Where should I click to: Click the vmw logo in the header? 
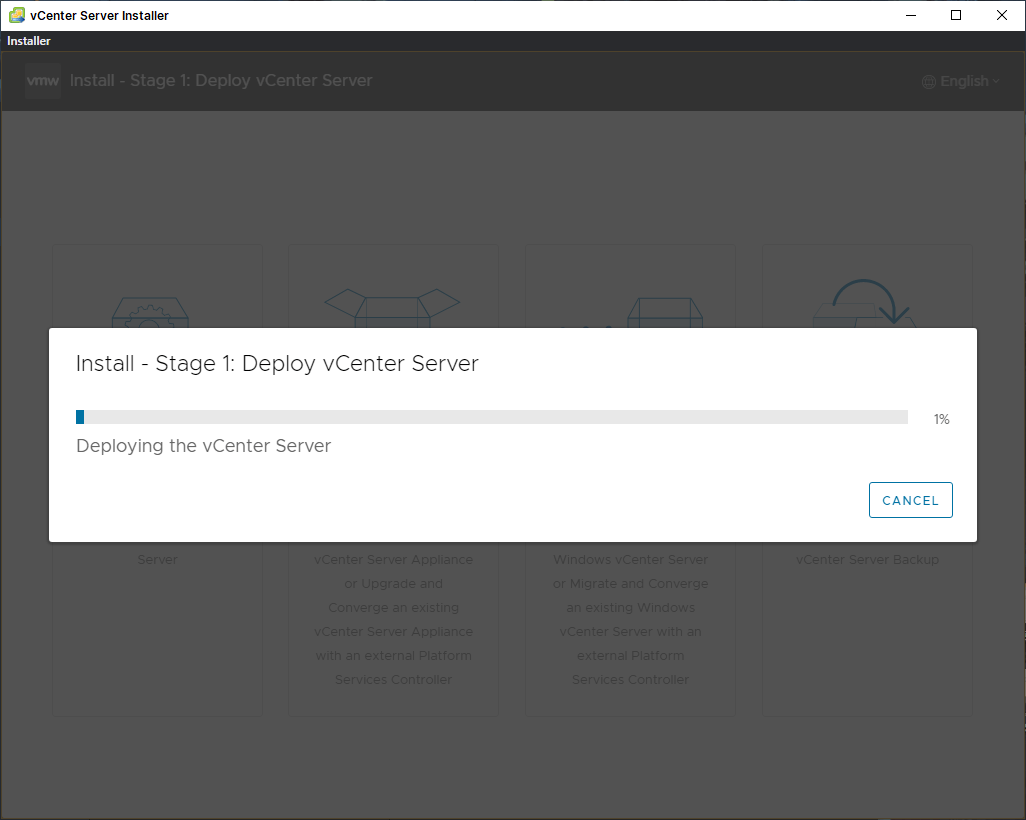point(43,81)
